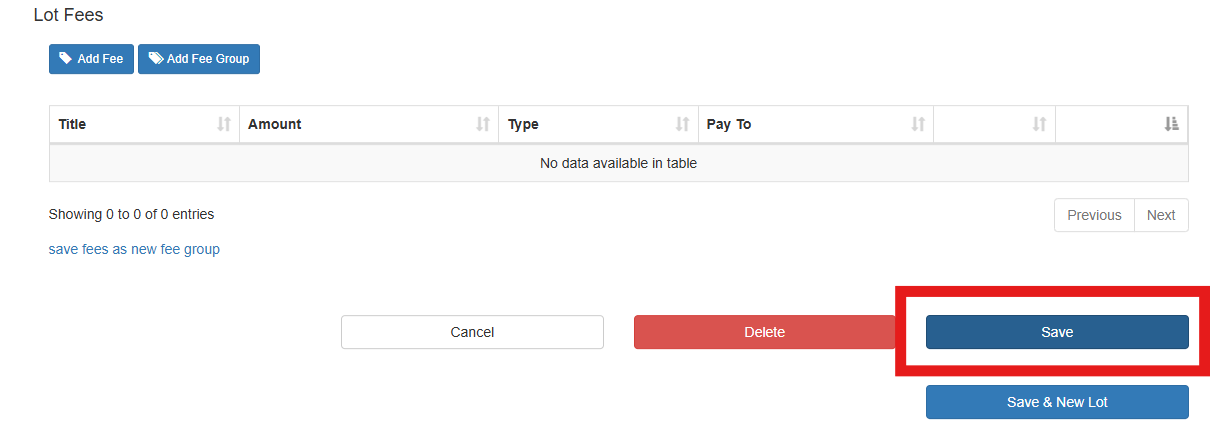
Task: Click the sort arrows icon beside Type
Action: click(683, 124)
